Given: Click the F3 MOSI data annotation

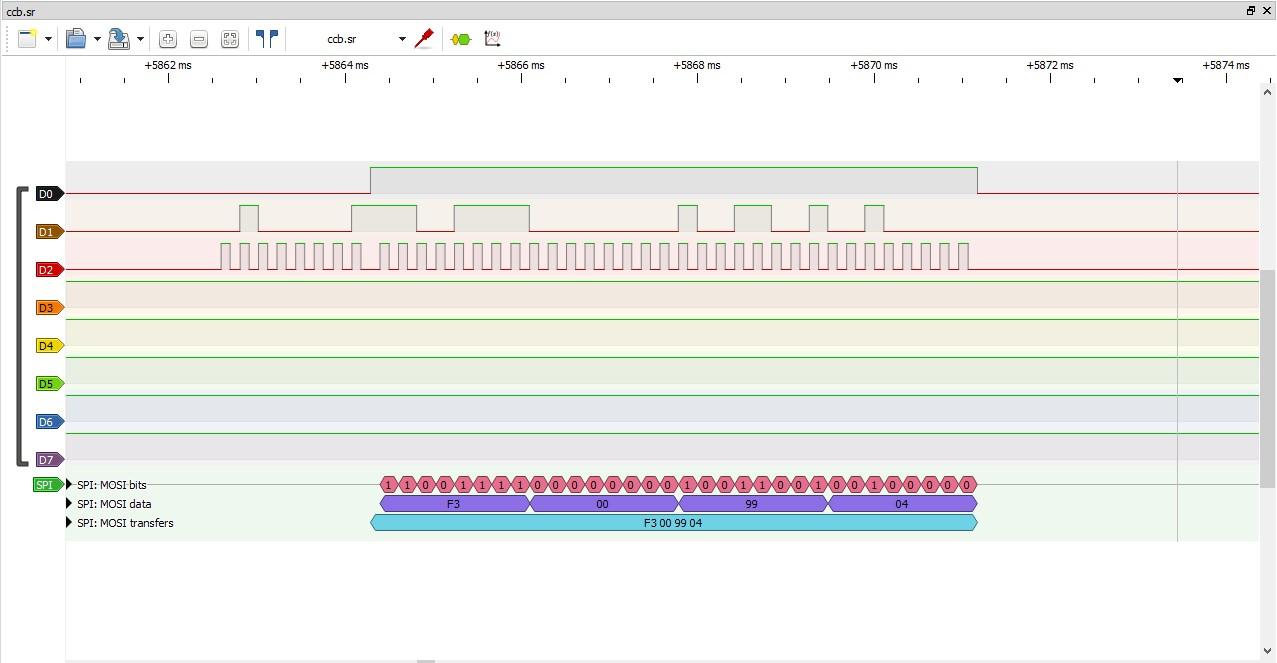Looking at the screenshot, I should tap(454, 504).
